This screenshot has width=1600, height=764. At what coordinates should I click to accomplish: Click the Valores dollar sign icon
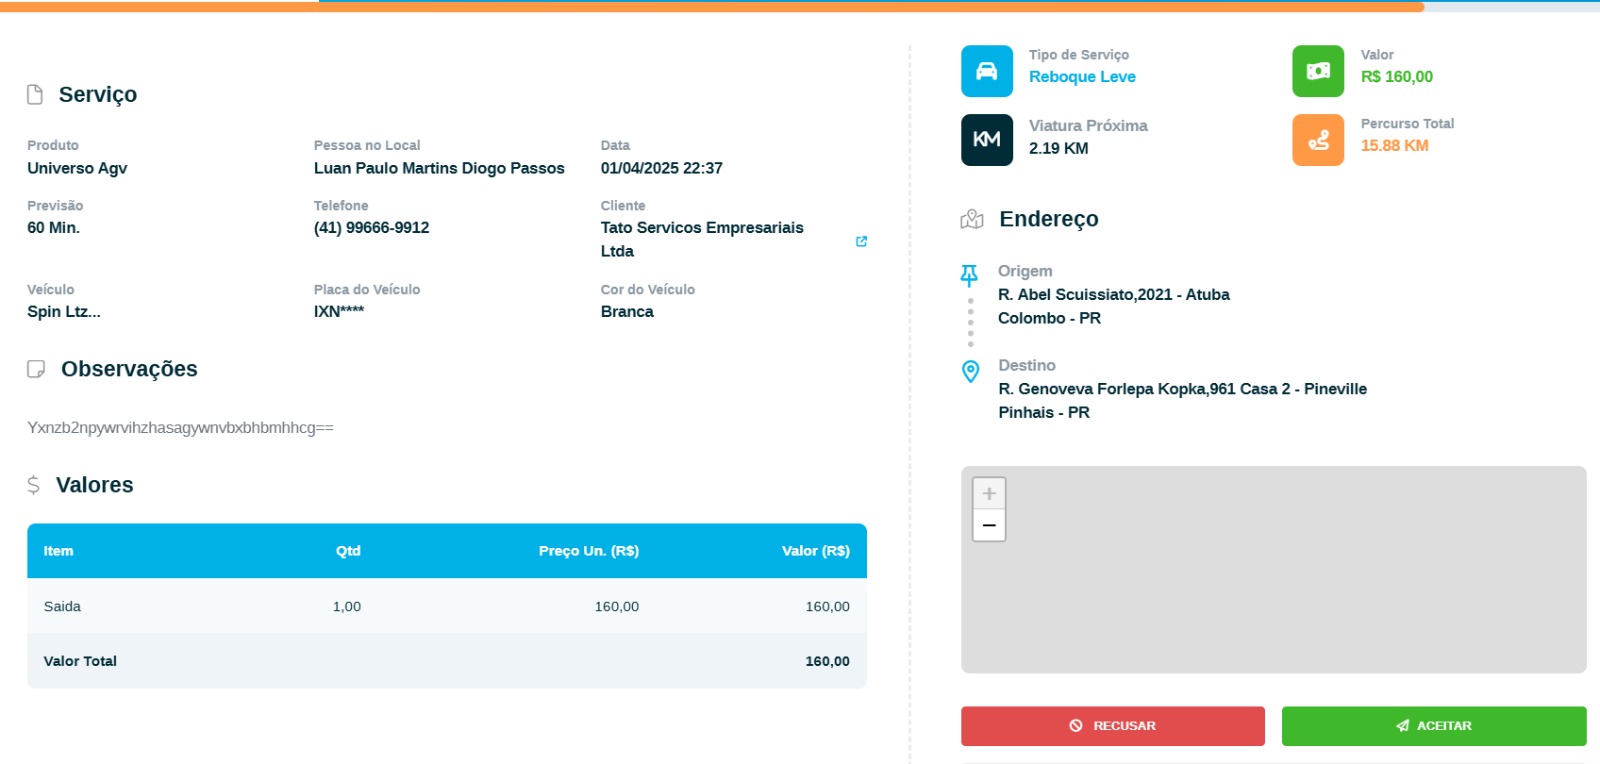pos(33,485)
